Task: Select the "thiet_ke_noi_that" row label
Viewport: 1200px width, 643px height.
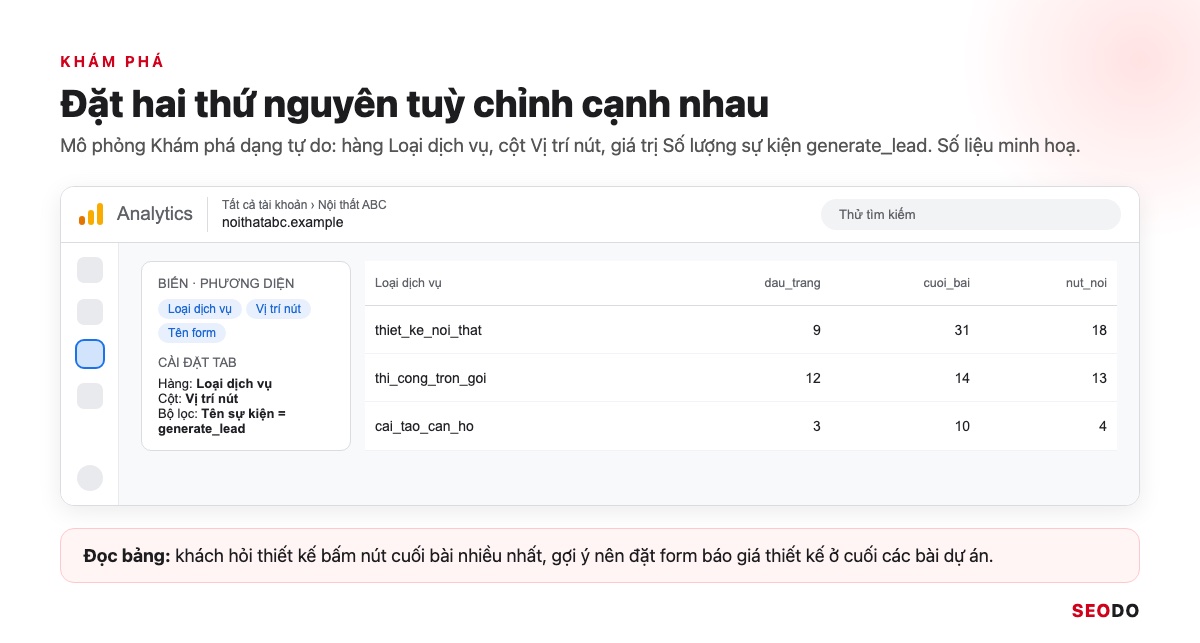Action: point(428,330)
